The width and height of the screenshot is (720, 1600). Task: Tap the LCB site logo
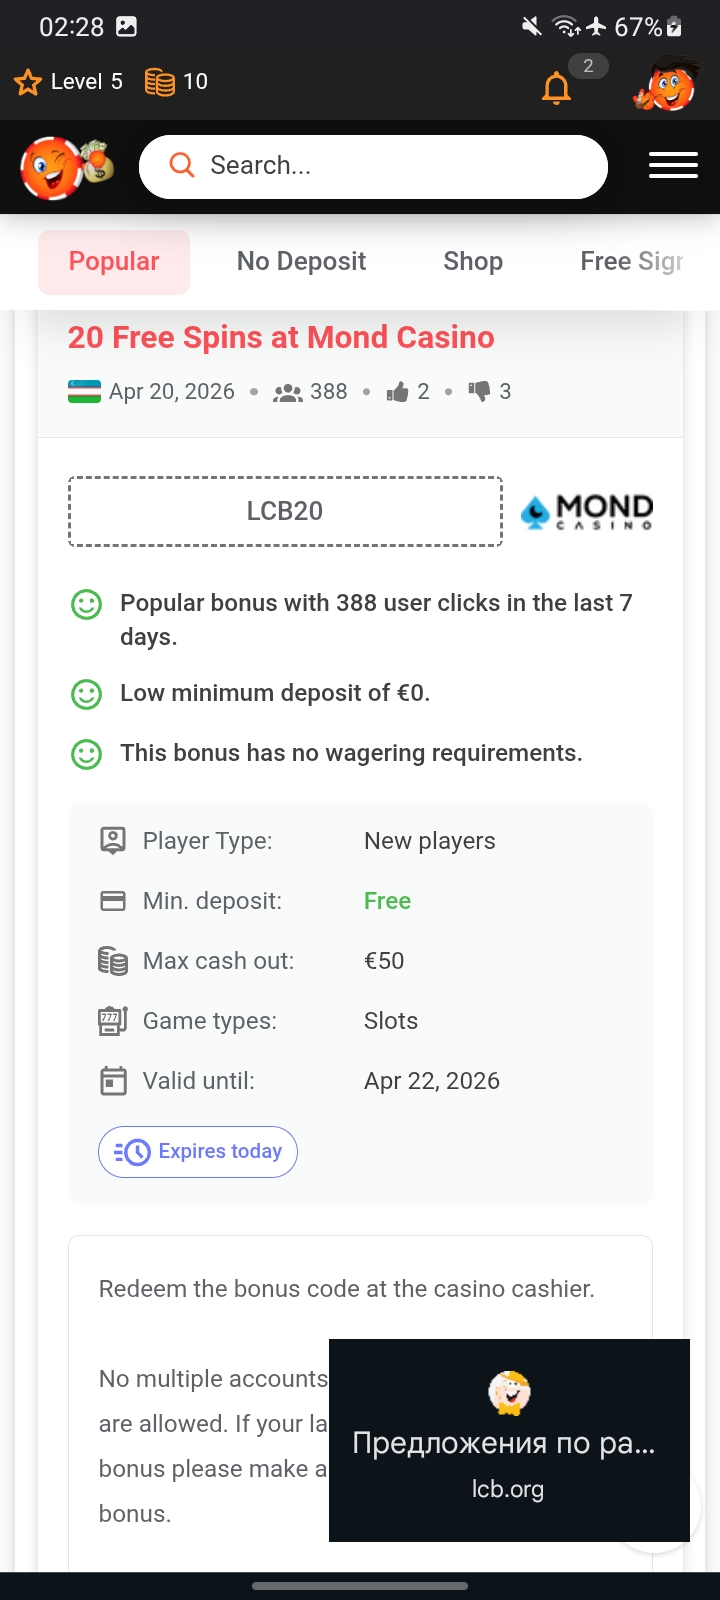click(x=66, y=167)
